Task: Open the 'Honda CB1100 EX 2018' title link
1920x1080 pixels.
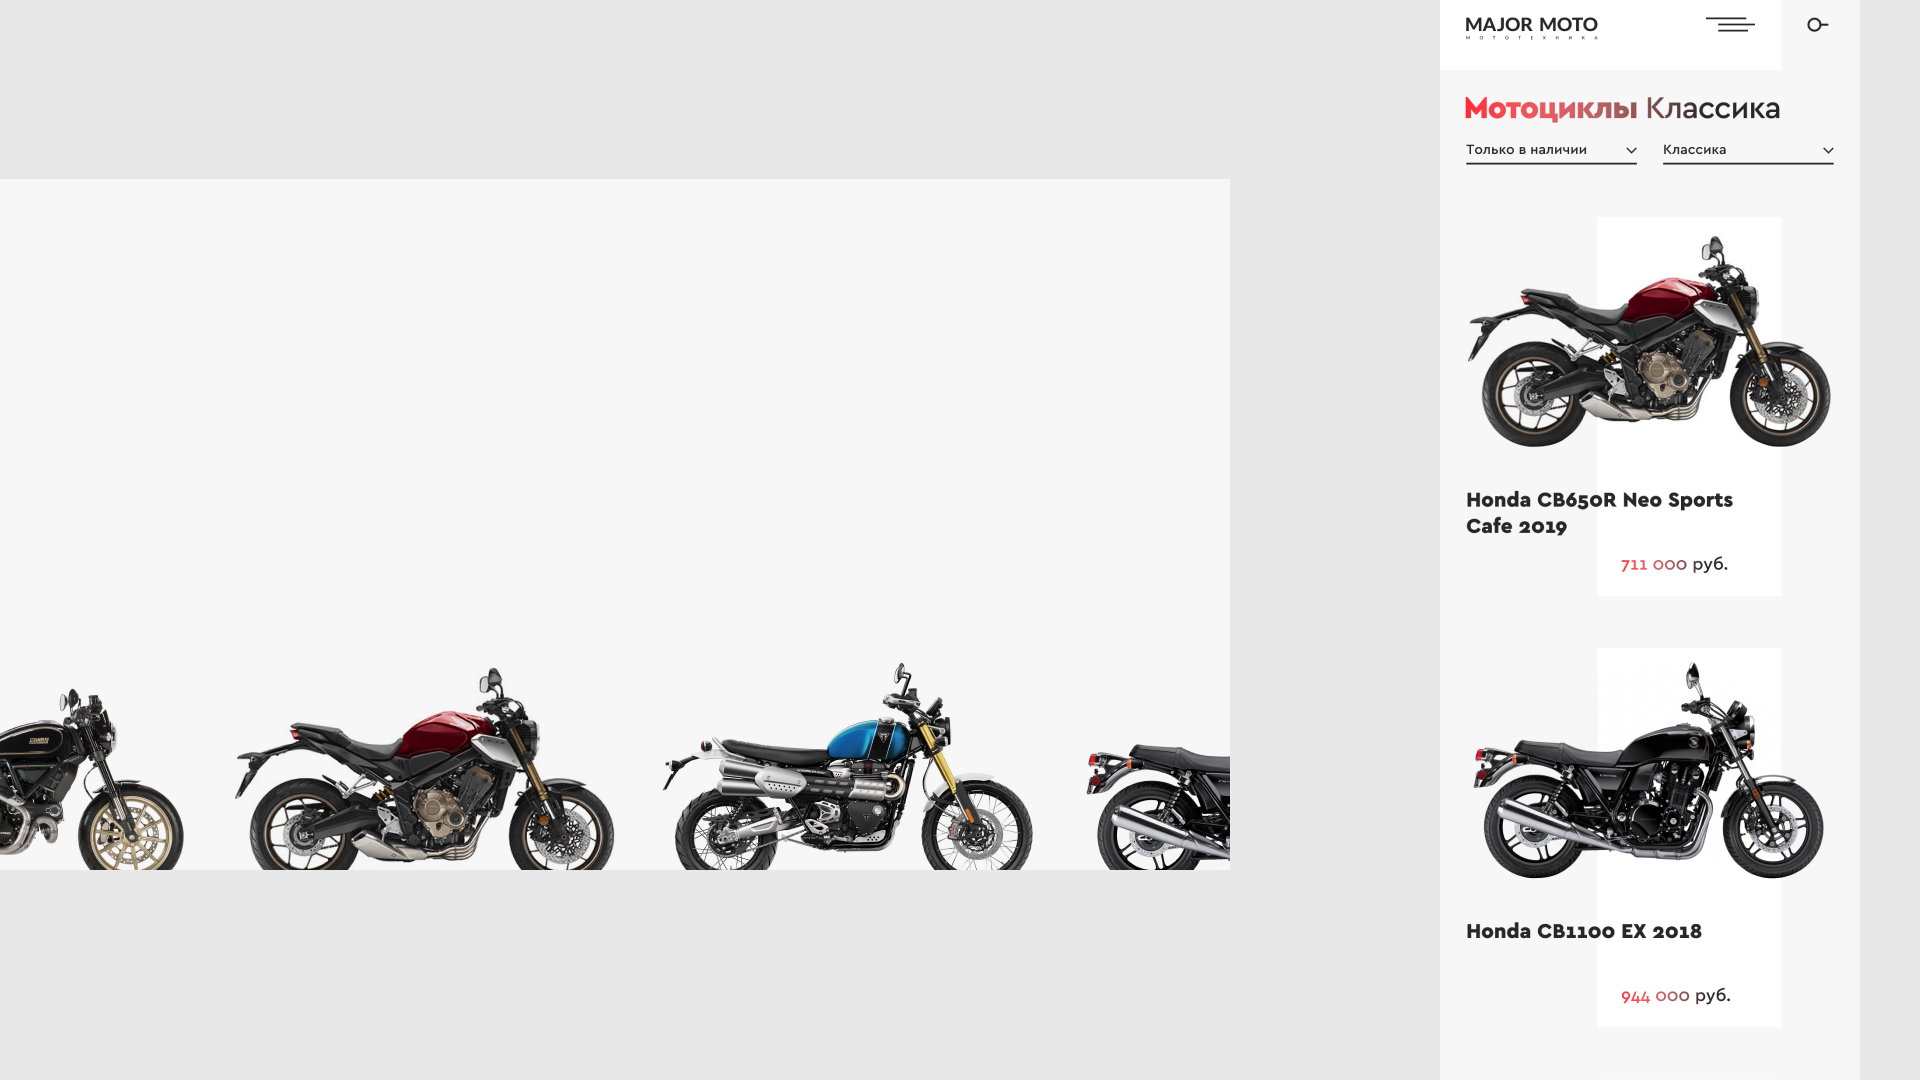Action: pos(1583,932)
